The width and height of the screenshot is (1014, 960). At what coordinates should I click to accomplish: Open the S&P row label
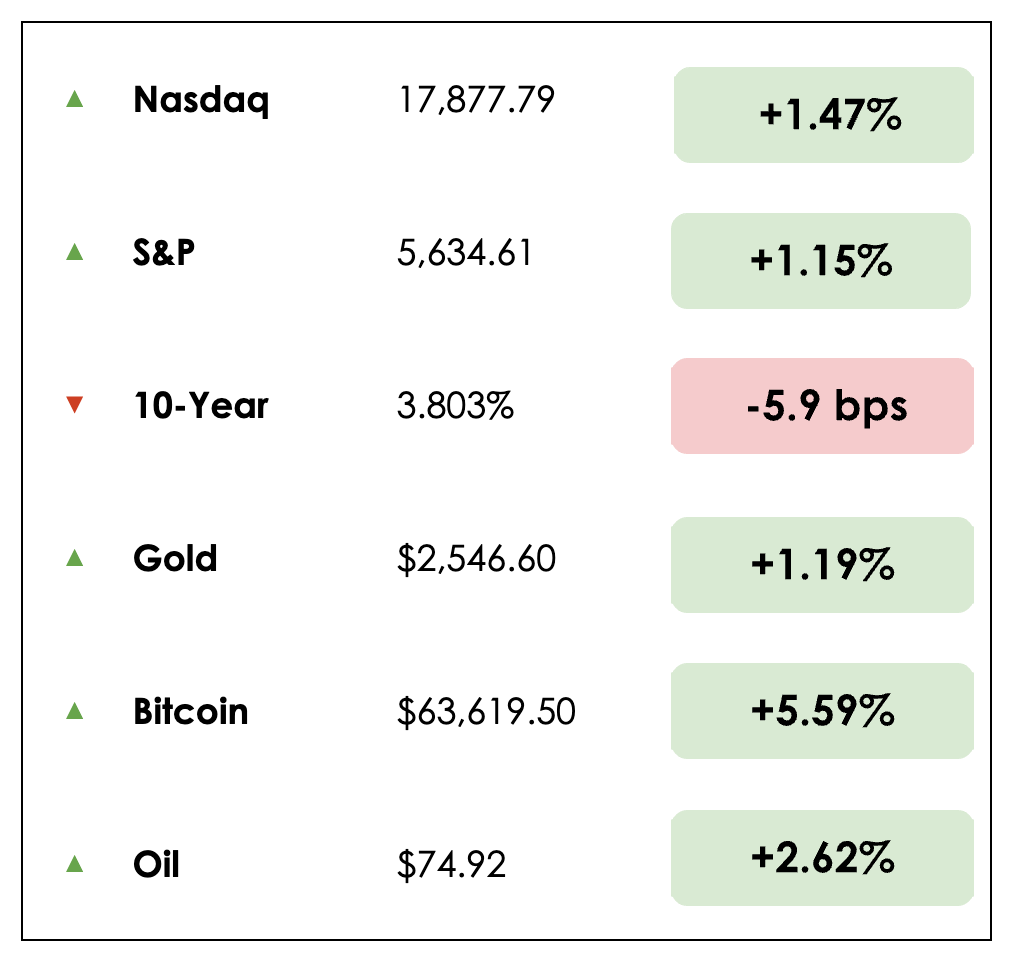[x=164, y=253]
